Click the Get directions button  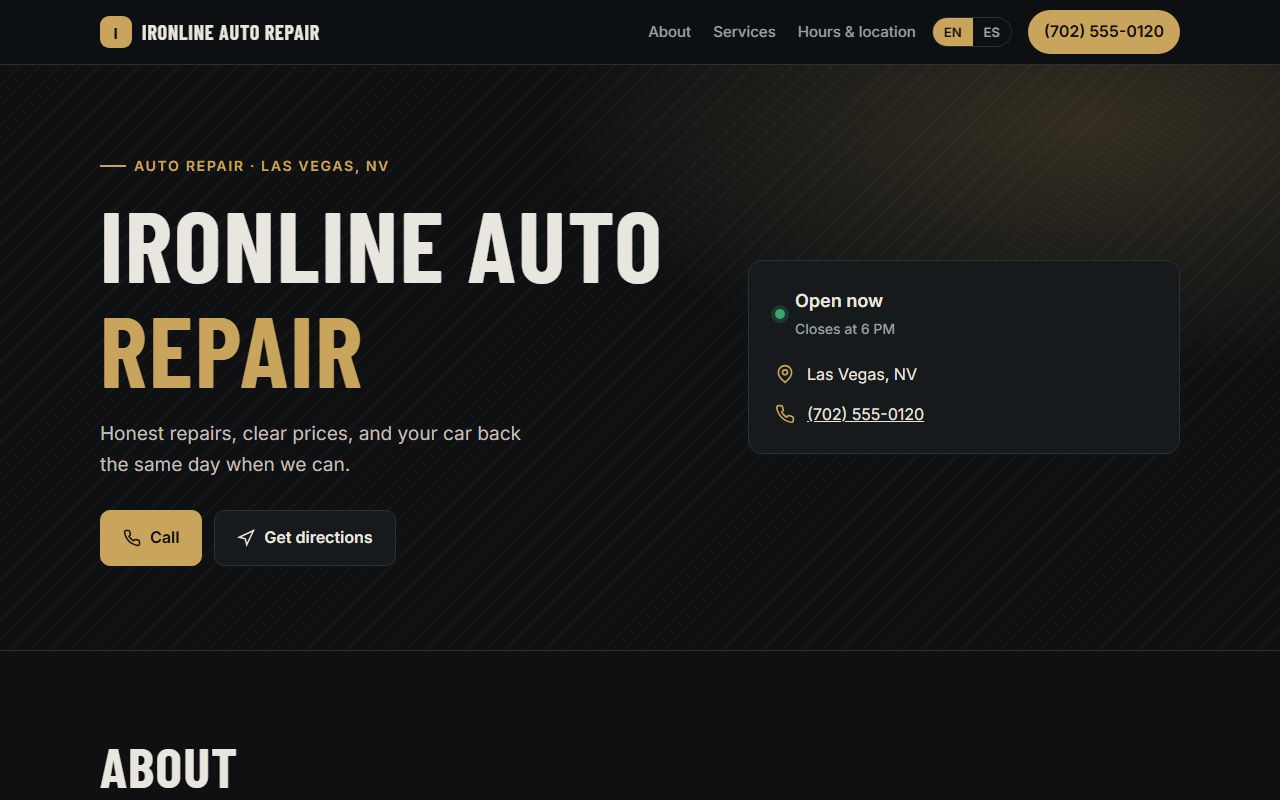pyautogui.click(x=305, y=538)
